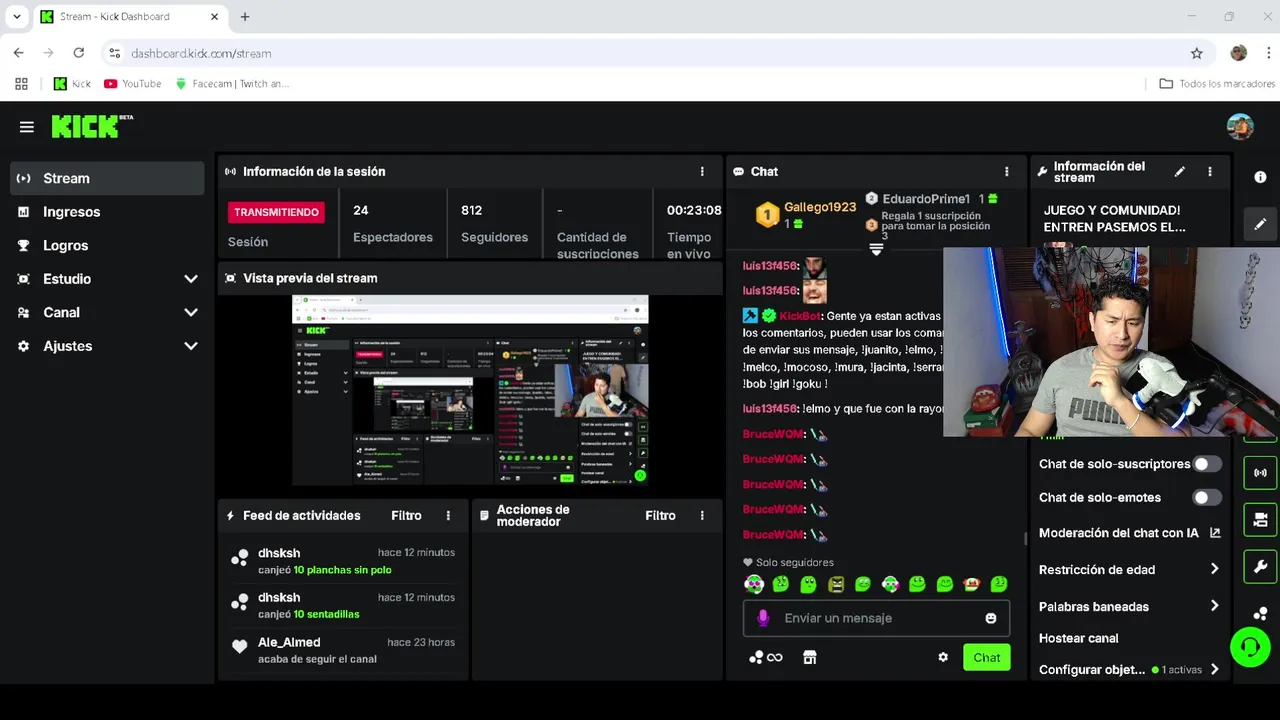This screenshot has width=1280, height=720.
Task: Click the edit pencil button in the right rail
Action: pyautogui.click(x=1260, y=224)
